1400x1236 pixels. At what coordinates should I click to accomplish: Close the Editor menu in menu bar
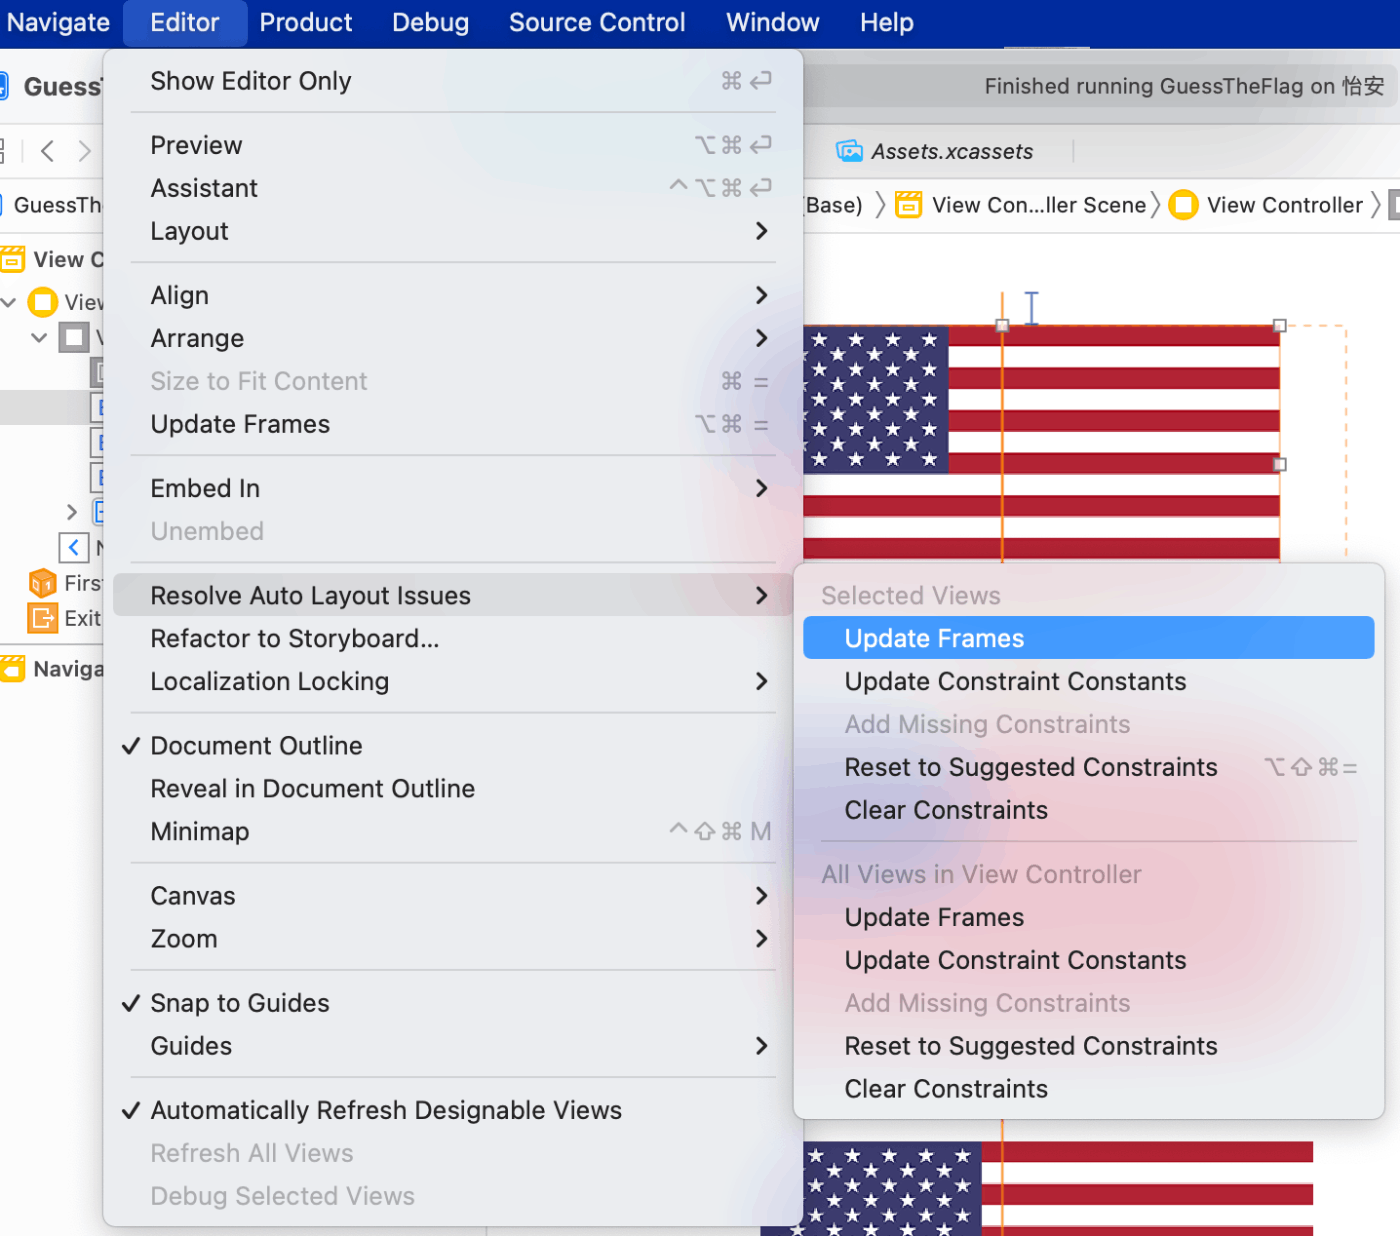tap(185, 22)
